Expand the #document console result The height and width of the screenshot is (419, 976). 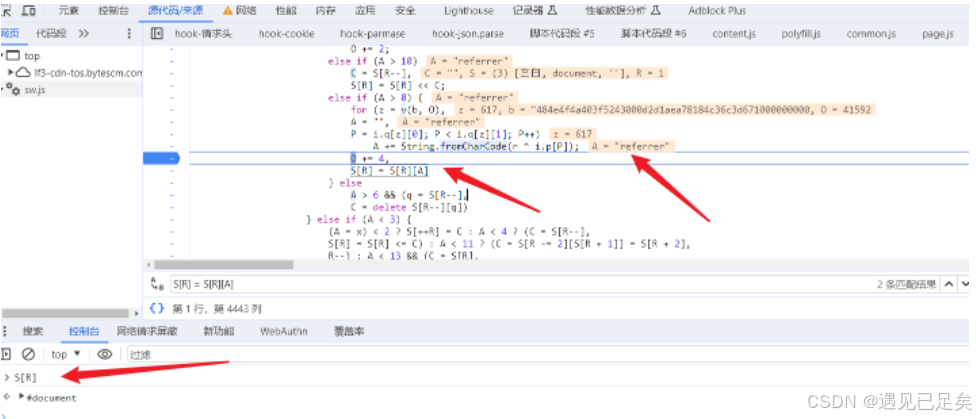[x=22, y=397]
